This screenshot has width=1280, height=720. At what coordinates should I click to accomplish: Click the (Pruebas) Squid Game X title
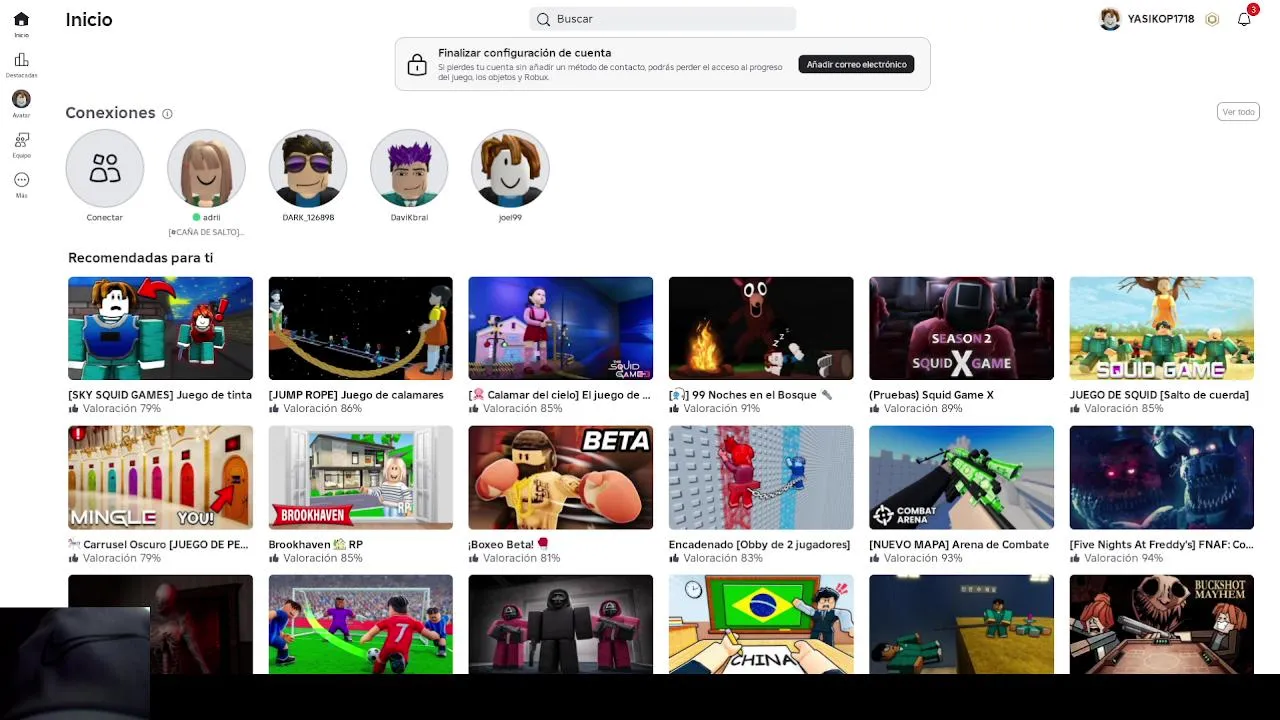pyautogui.click(x=931, y=395)
